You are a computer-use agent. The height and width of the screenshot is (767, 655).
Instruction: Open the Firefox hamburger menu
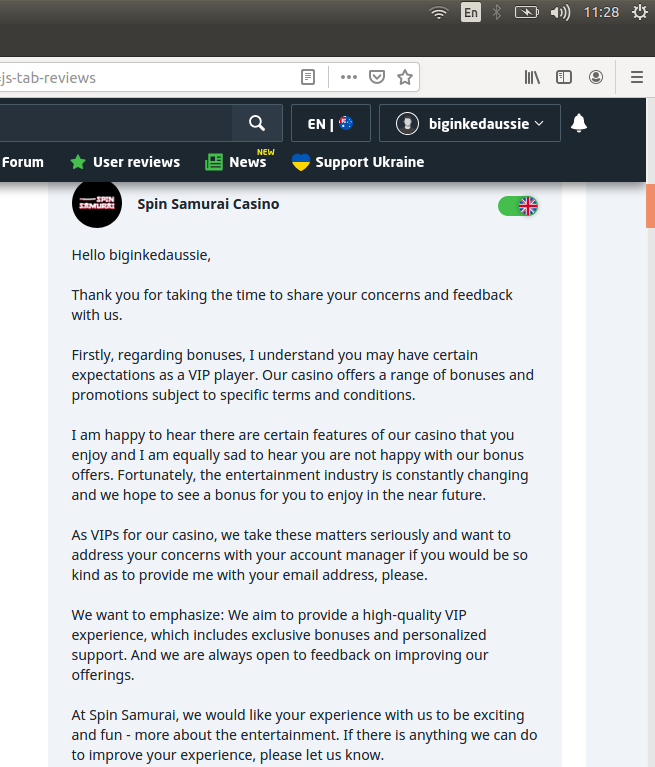(636, 77)
